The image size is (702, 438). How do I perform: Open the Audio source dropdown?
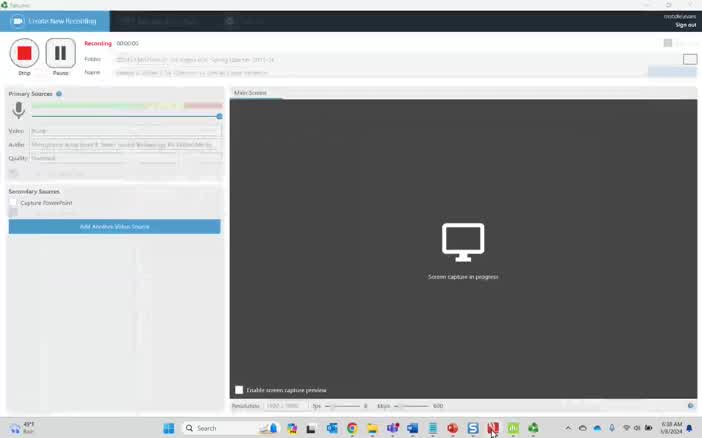124,144
